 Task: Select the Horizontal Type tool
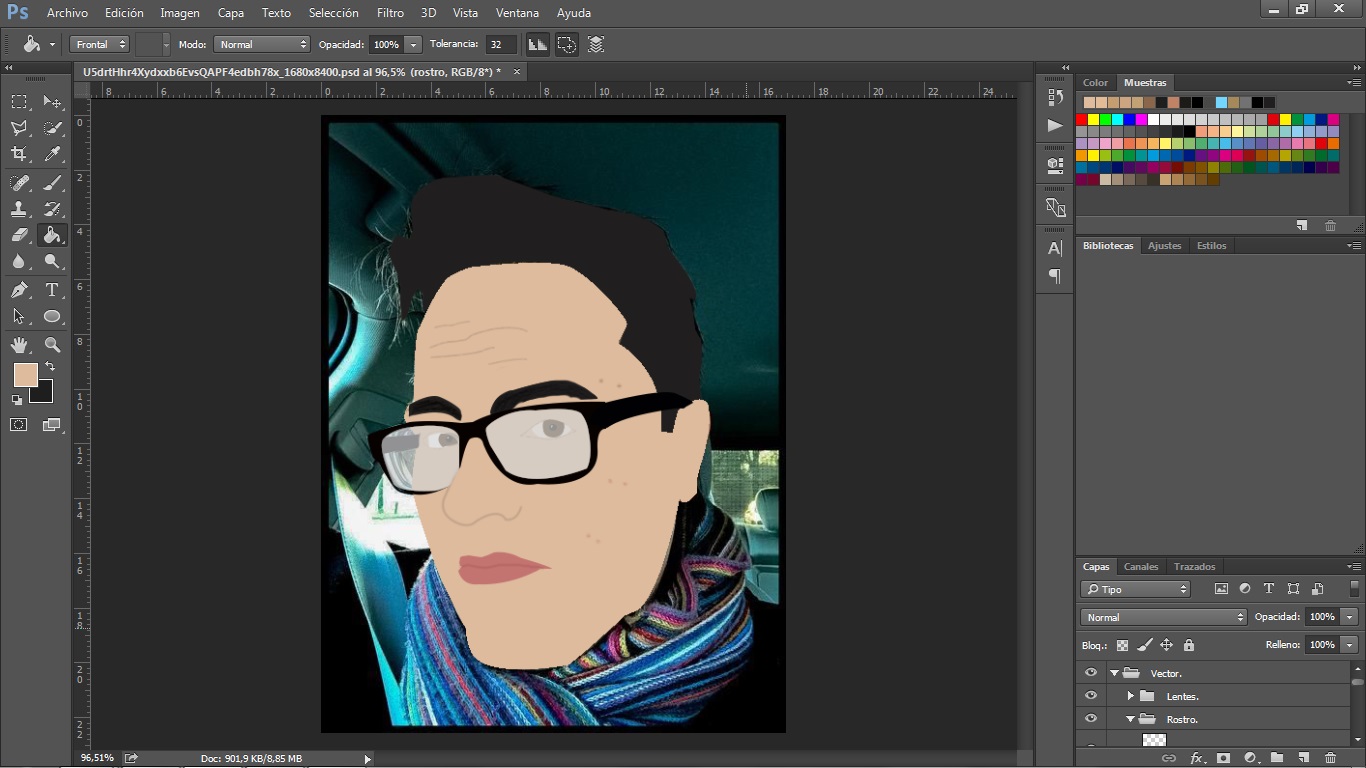click(52, 290)
